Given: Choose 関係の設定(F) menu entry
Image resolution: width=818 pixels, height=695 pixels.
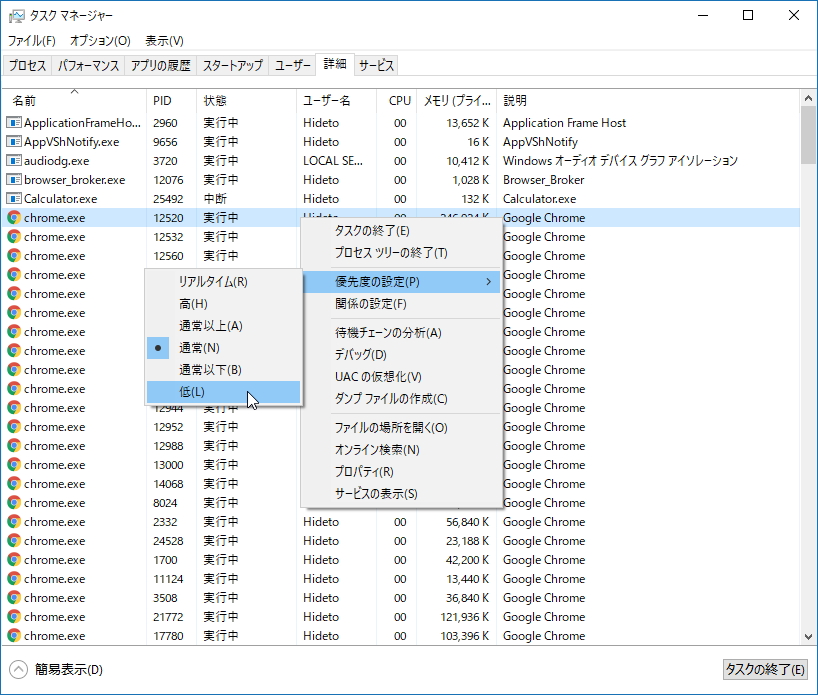Looking at the screenshot, I should coord(401,304).
